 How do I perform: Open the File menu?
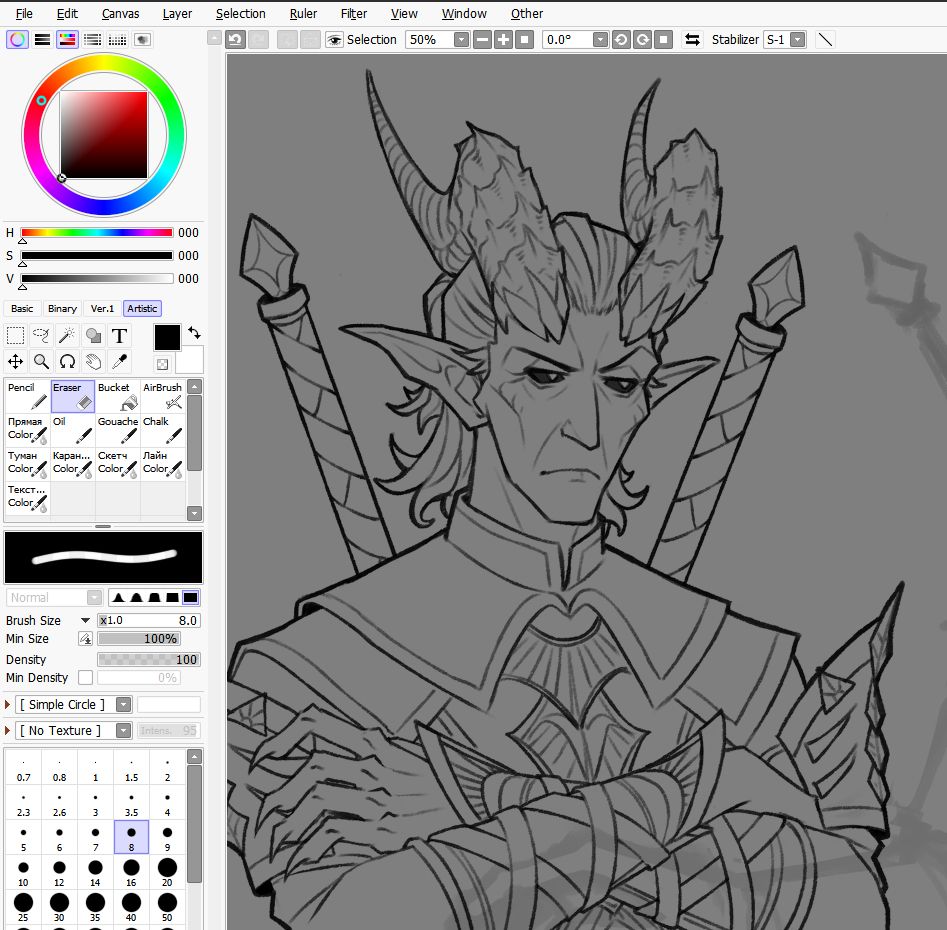click(24, 13)
